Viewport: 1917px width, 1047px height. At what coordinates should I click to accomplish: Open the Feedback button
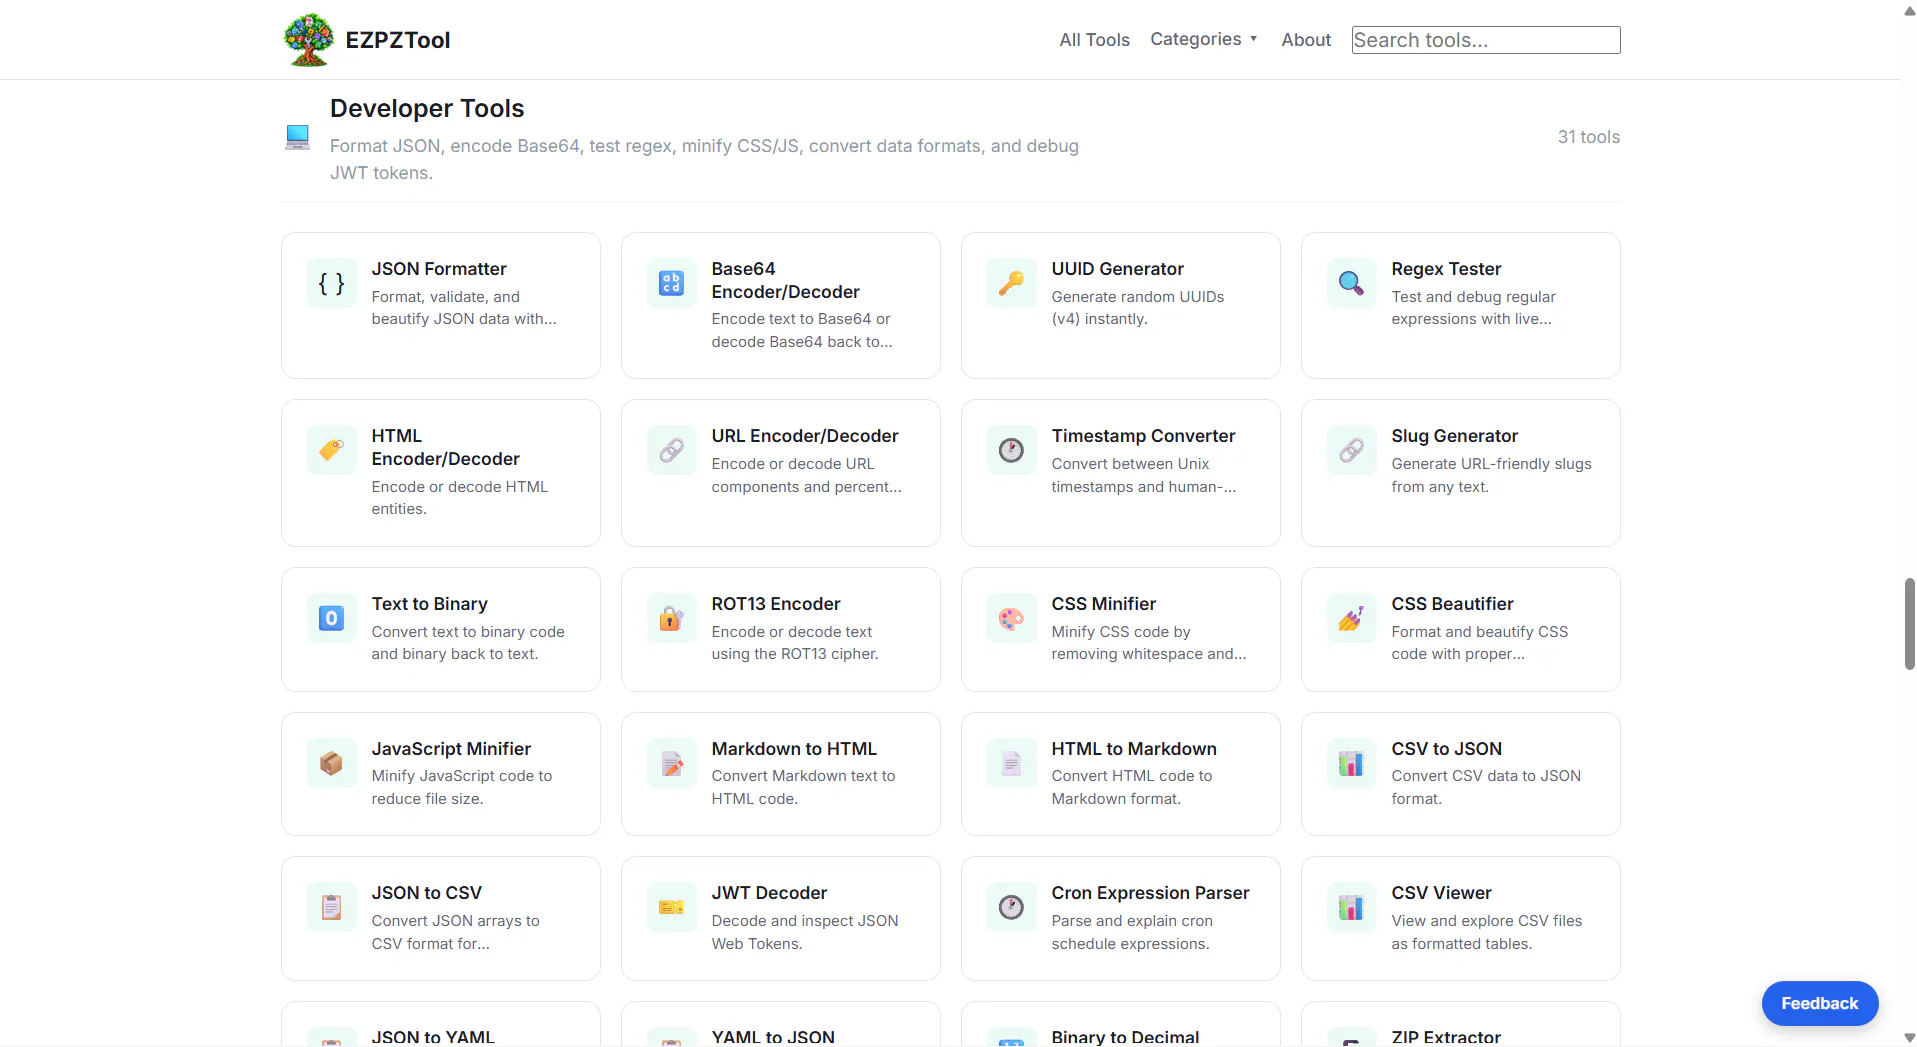click(1819, 1003)
